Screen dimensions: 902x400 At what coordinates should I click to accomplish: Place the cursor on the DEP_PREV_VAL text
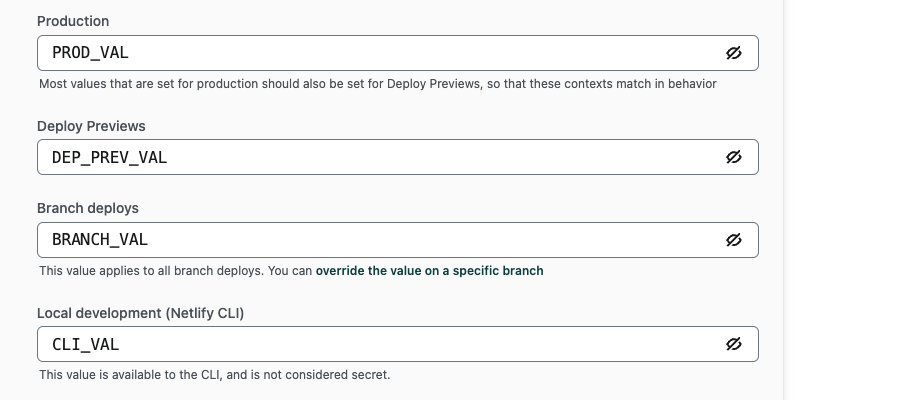(x=109, y=157)
